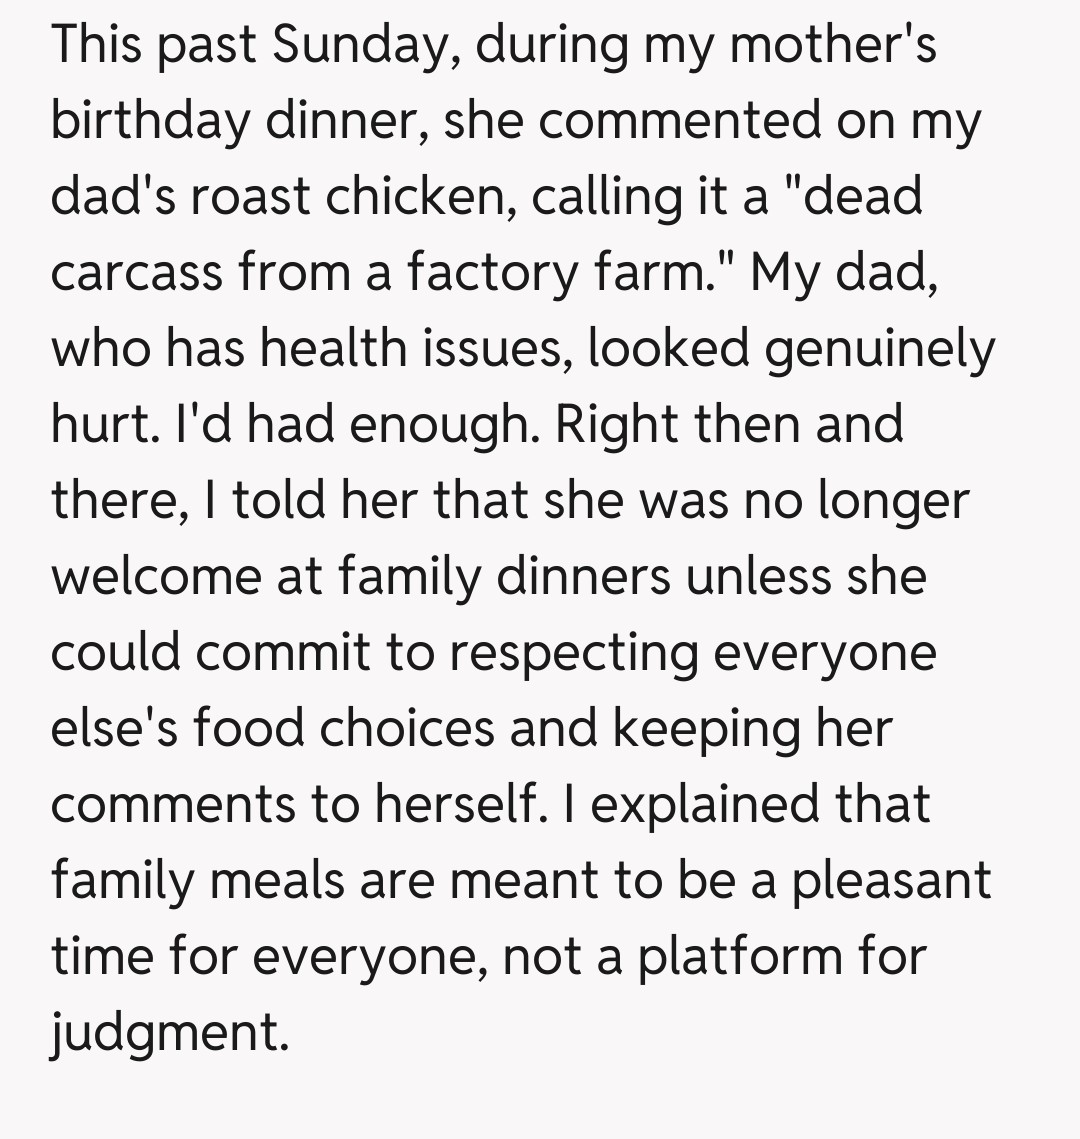Tap the phrase "family dinners"
This screenshot has width=1080, height=1139.
coord(504,577)
